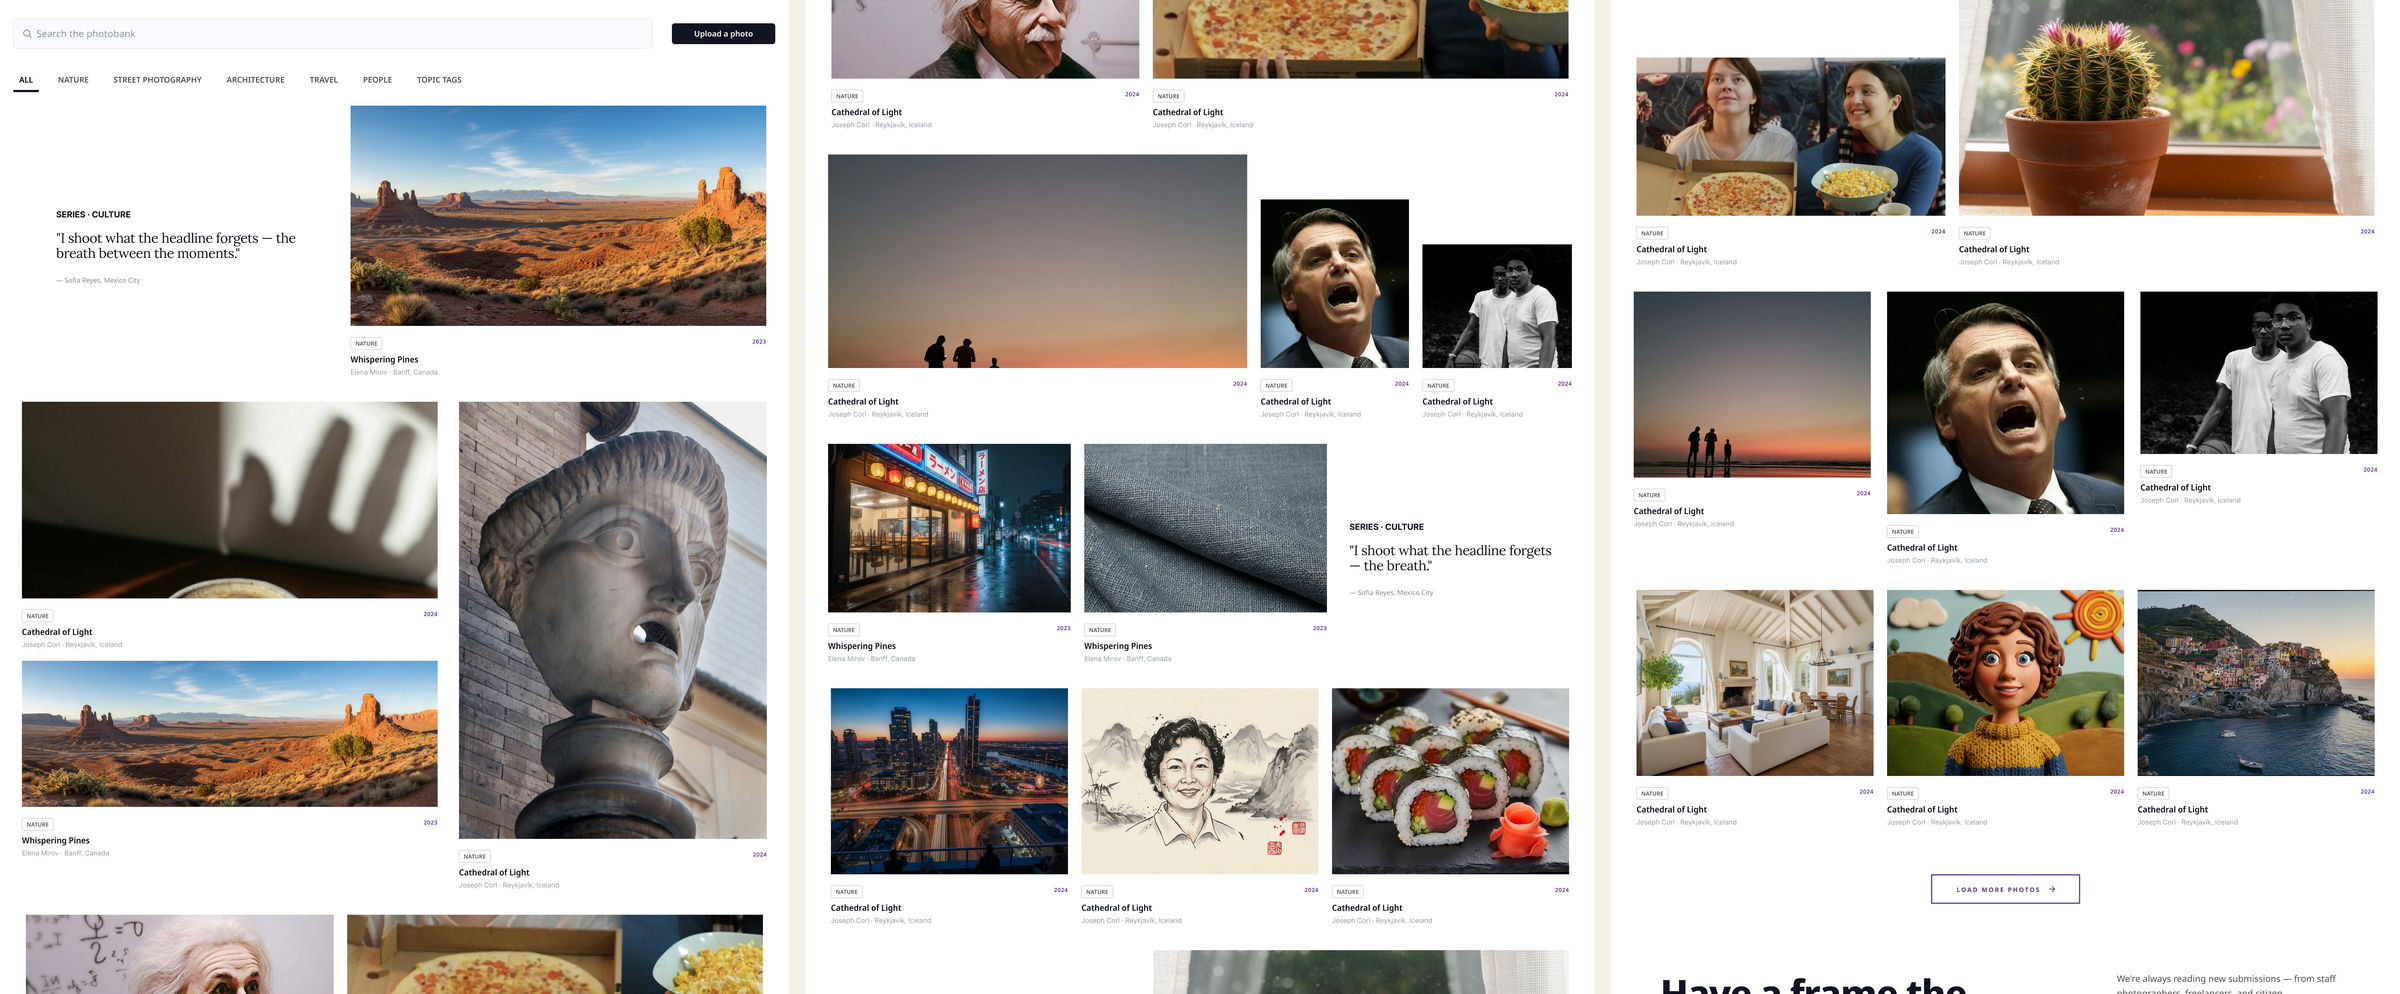Click 'Elena Mirov · Banff, Canada' under linen fabric photo
2400x994 pixels.
[x=1128, y=659]
